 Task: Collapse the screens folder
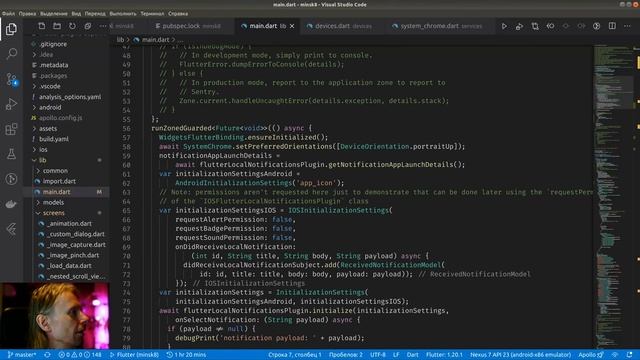pos(53,213)
